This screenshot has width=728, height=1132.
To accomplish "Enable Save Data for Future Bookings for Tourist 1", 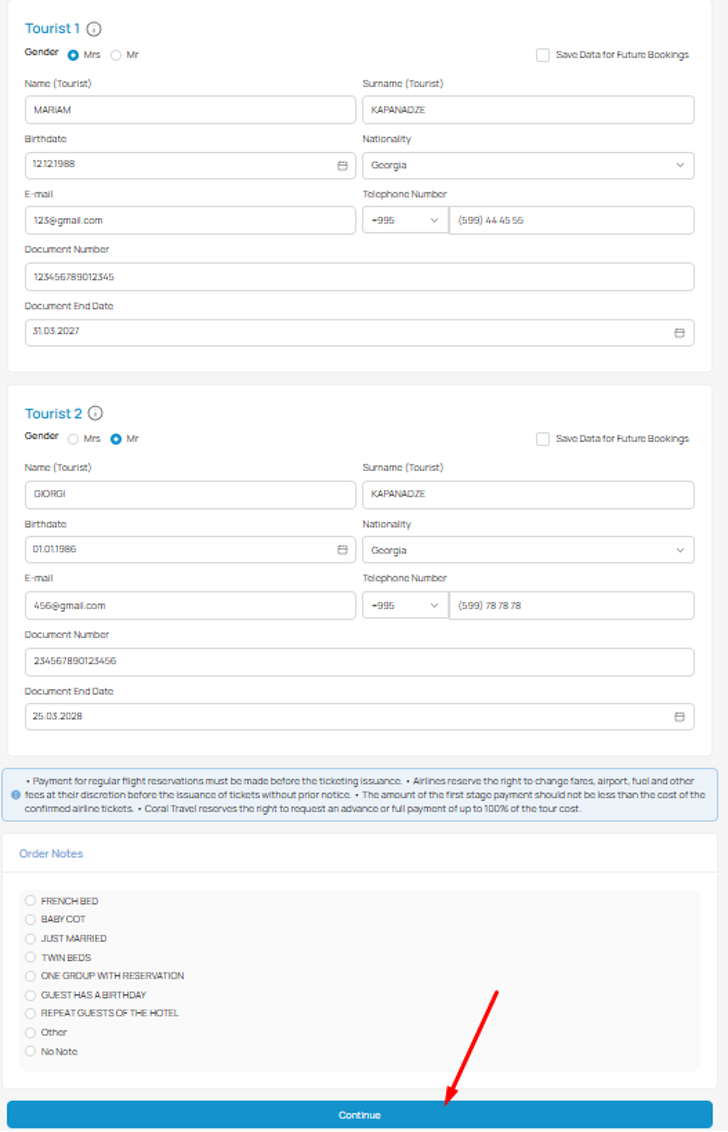I will 542,55.
